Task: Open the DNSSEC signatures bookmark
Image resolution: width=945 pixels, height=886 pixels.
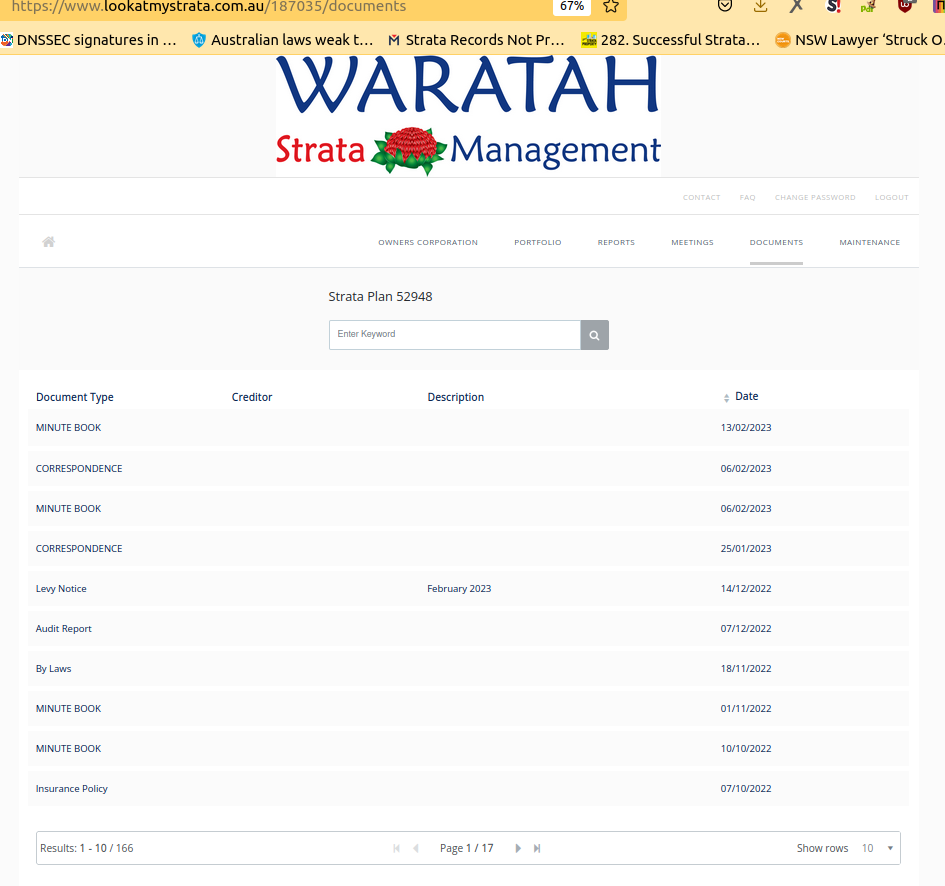Action: tap(89, 40)
